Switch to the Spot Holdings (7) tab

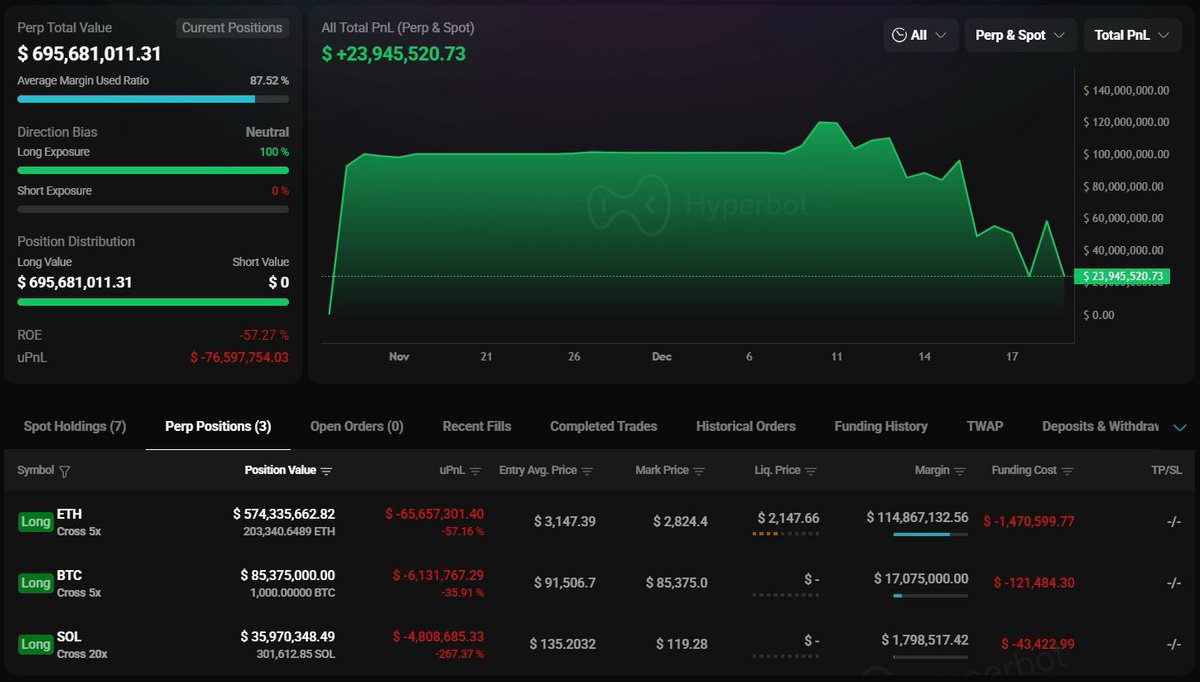click(75, 426)
